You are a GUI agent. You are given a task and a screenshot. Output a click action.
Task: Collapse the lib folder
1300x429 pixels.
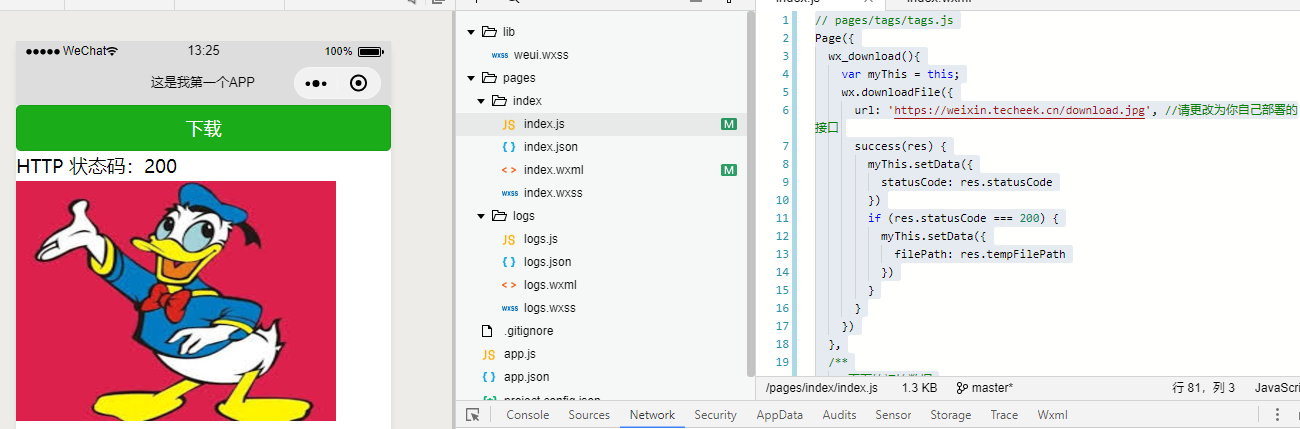(471, 32)
